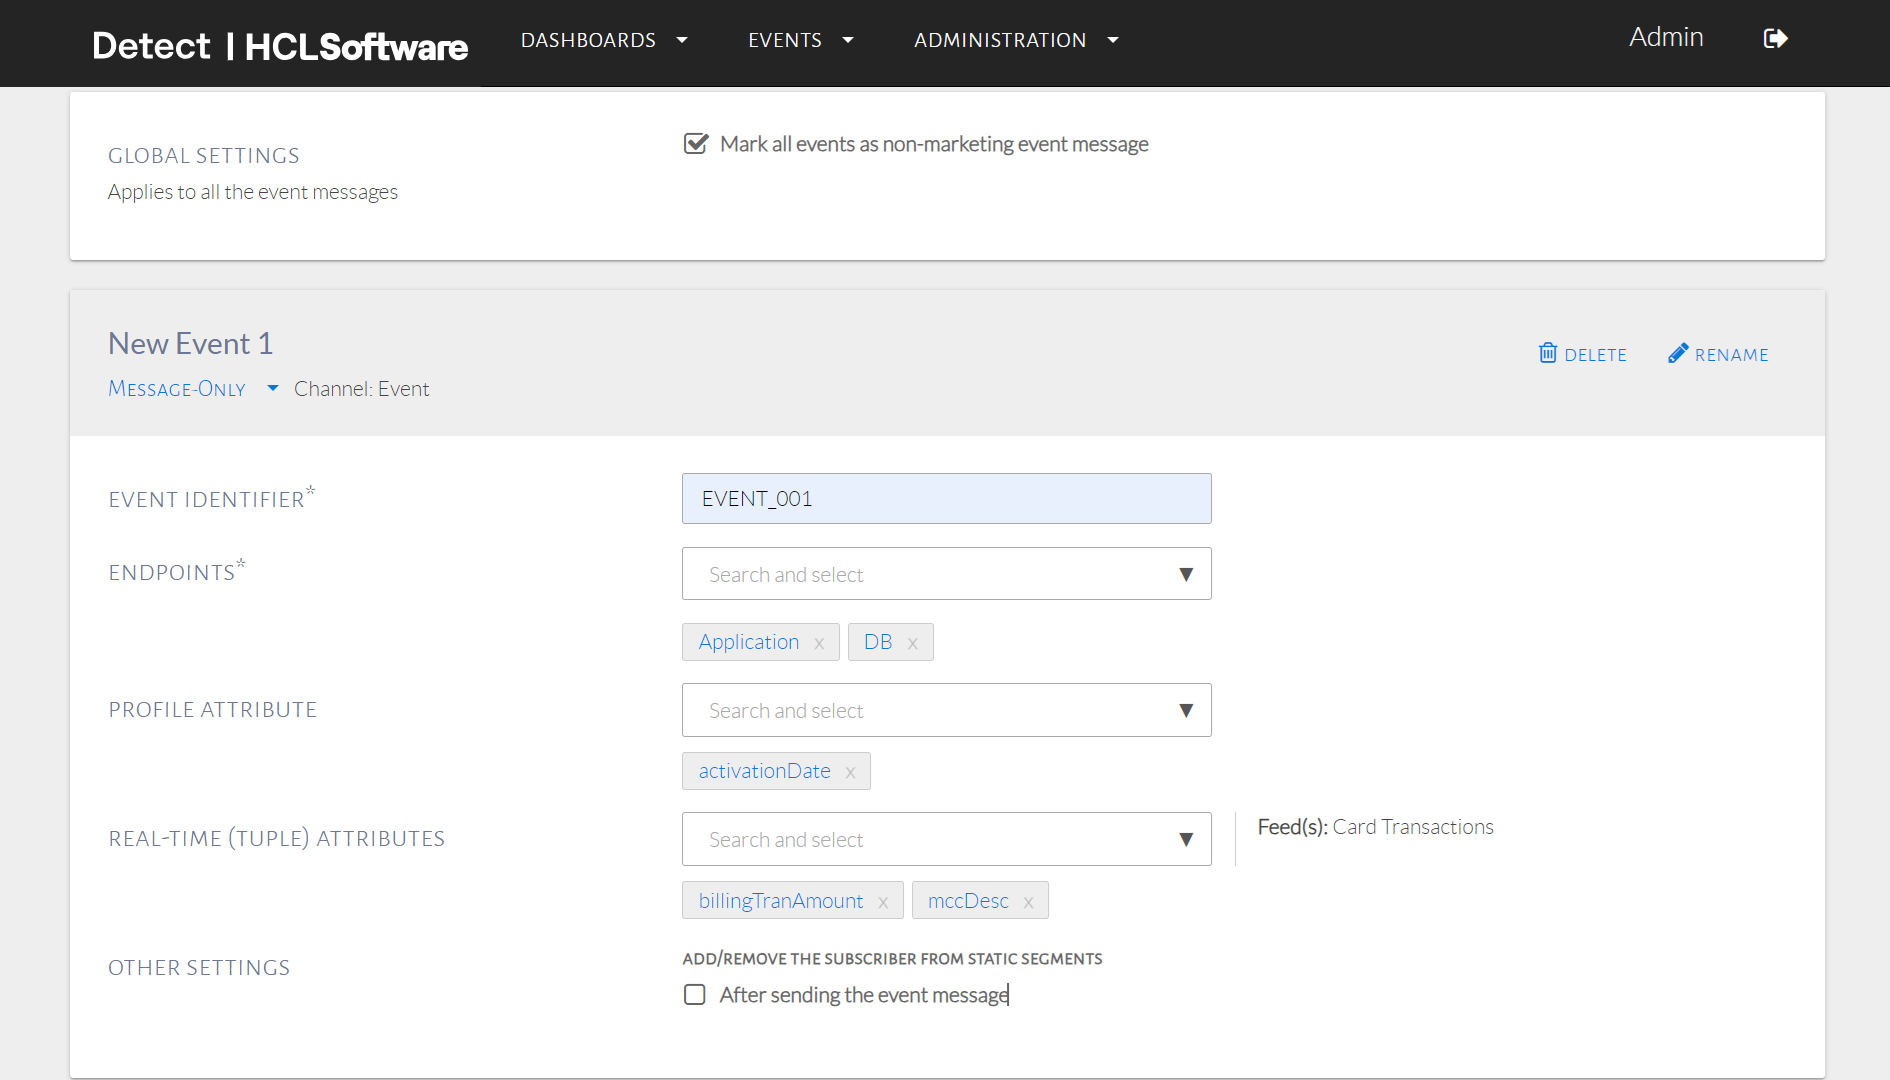Image resolution: width=1890 pixels, height=1080 pixels.
Task: Expand the Endpoints search dropdown
Action: 1185,574
